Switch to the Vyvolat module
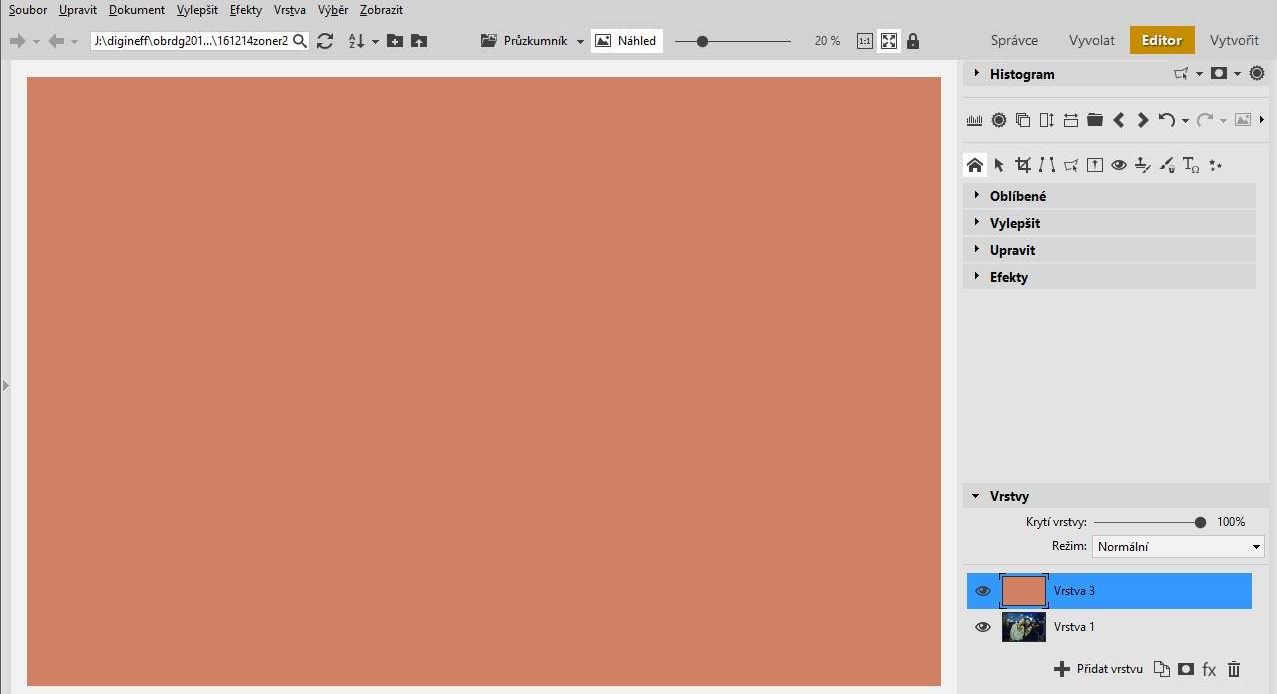This screenshot has height=694, width=1277. [x=1092, y=40]
